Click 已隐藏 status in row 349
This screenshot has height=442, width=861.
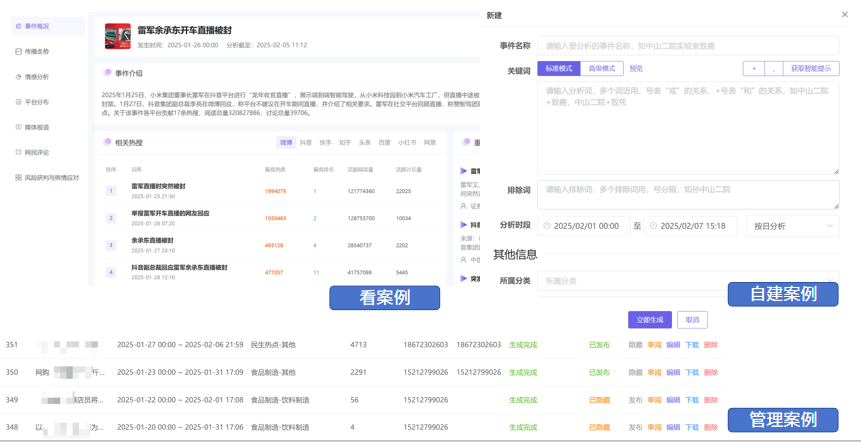pos(599,400)
